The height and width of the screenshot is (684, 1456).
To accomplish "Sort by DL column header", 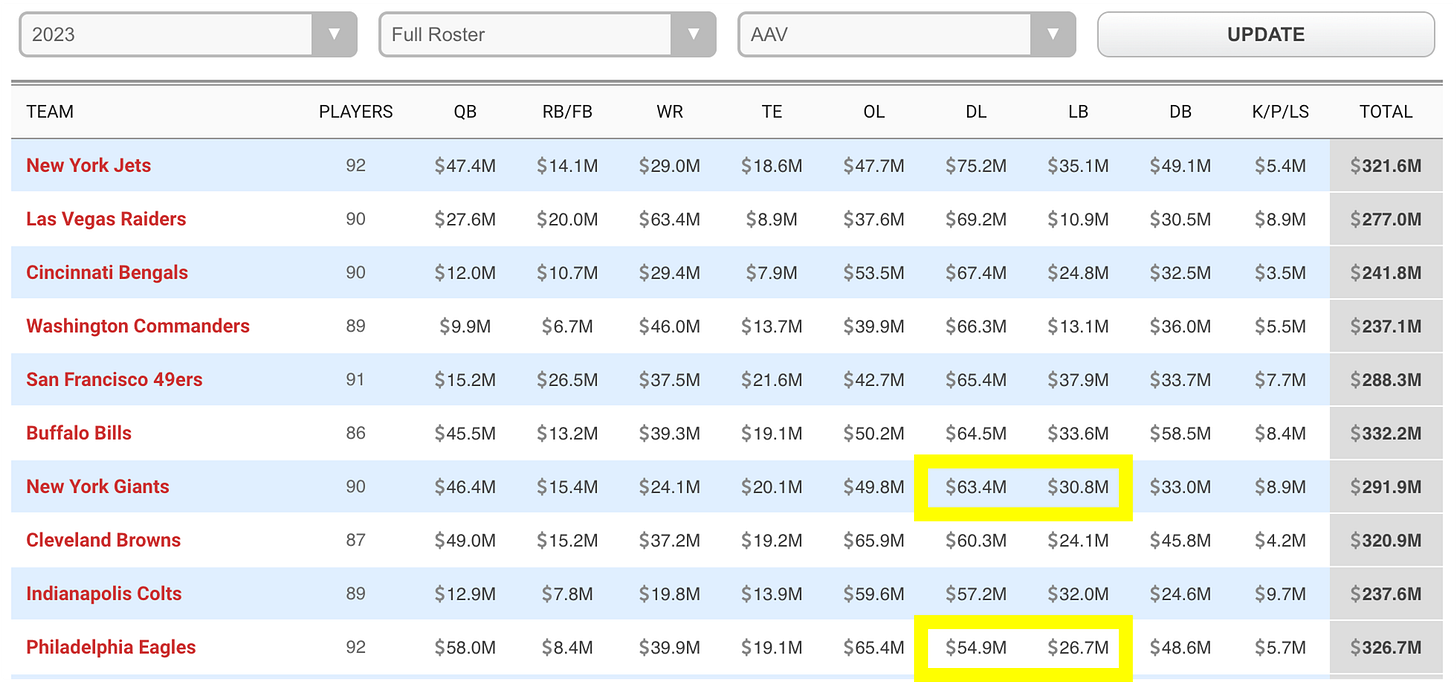I will (976, 112).
